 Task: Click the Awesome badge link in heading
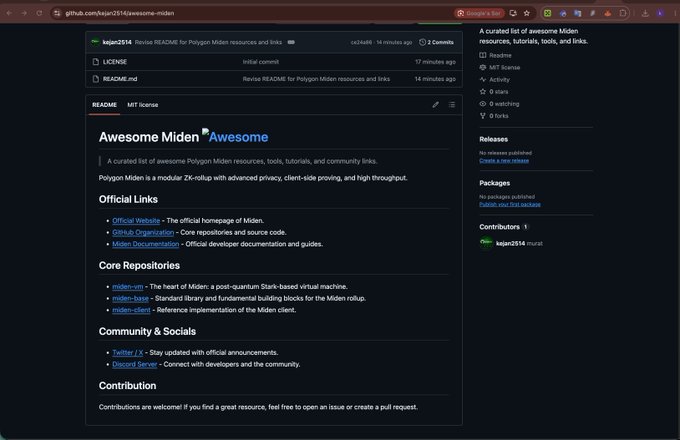click(235, 136)
